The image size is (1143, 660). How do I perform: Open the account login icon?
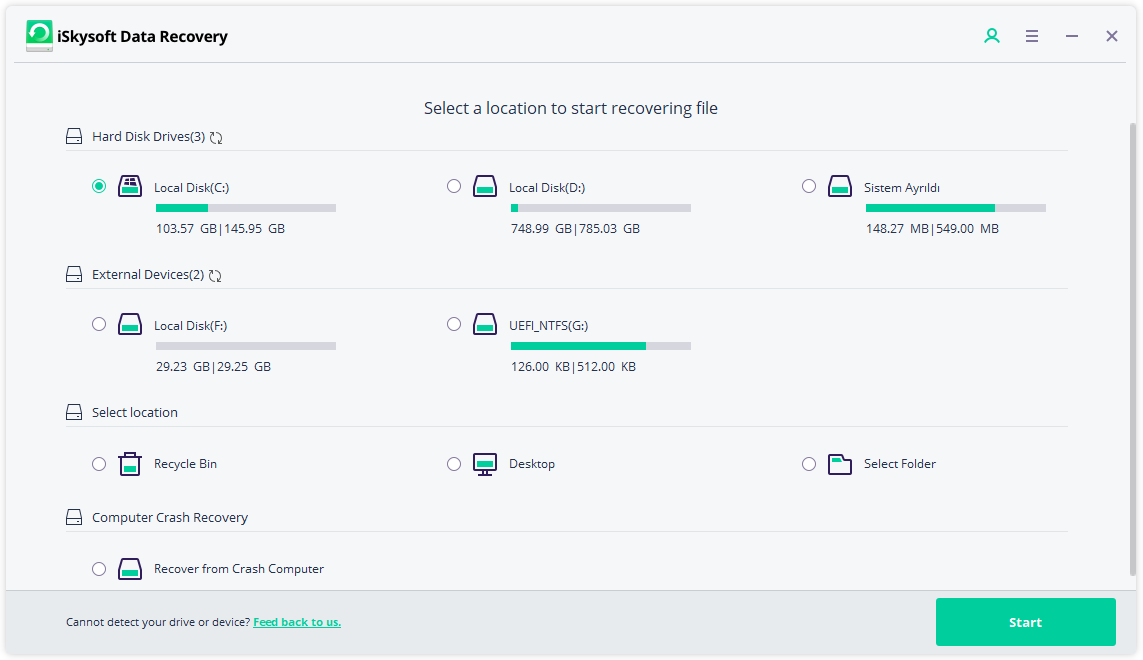[x=991, y=35]
